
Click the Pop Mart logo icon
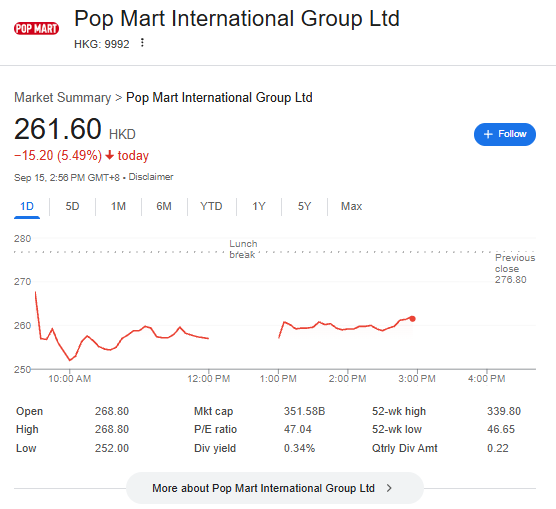[37, 28]
